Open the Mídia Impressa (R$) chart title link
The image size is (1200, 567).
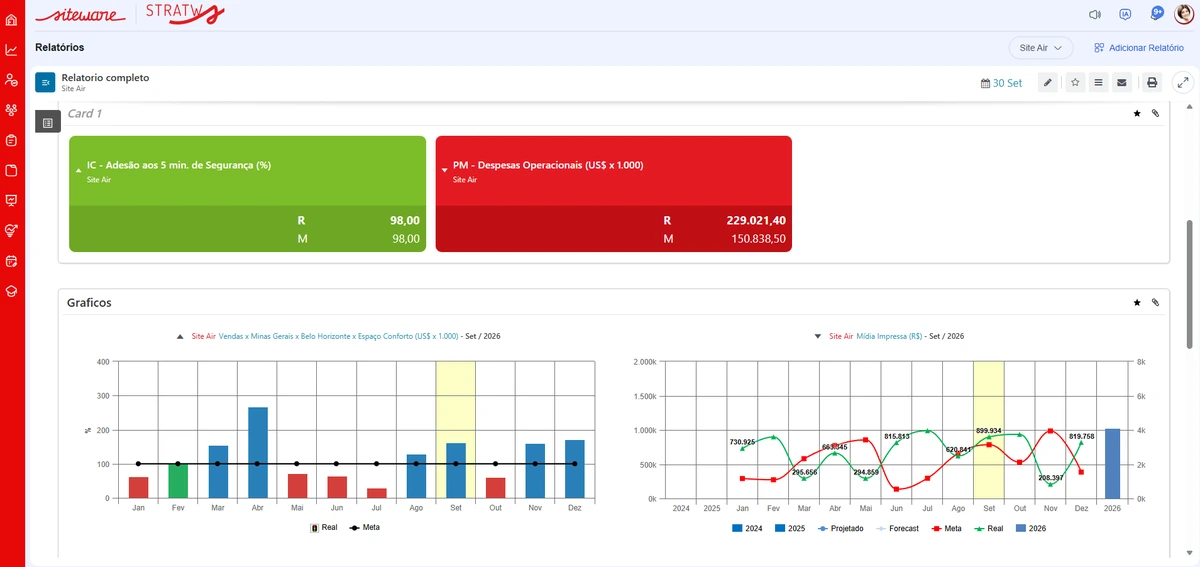click(x=889, y=337)
